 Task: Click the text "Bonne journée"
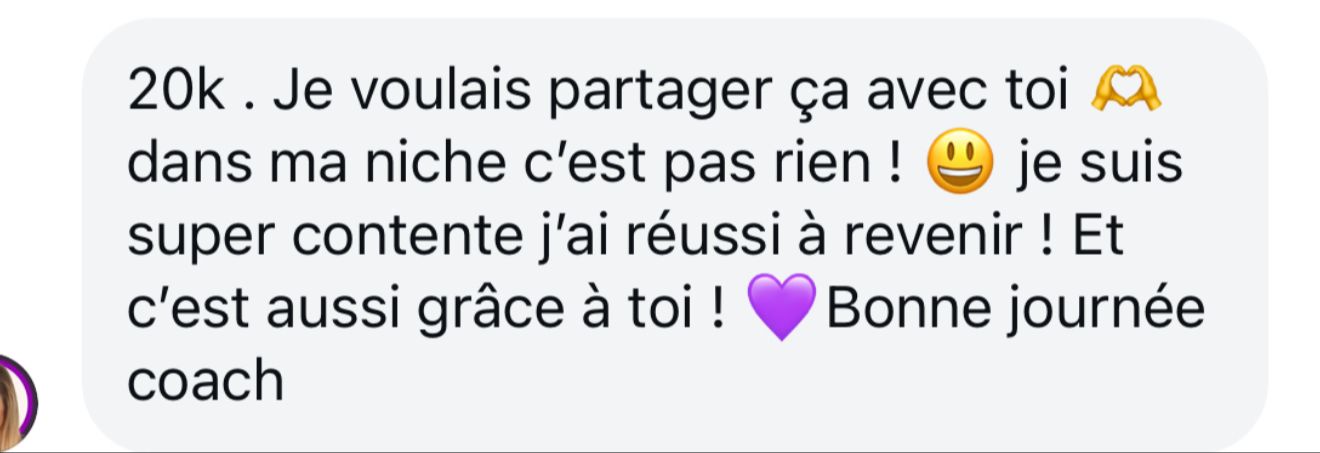click(x=1012, y=308)
